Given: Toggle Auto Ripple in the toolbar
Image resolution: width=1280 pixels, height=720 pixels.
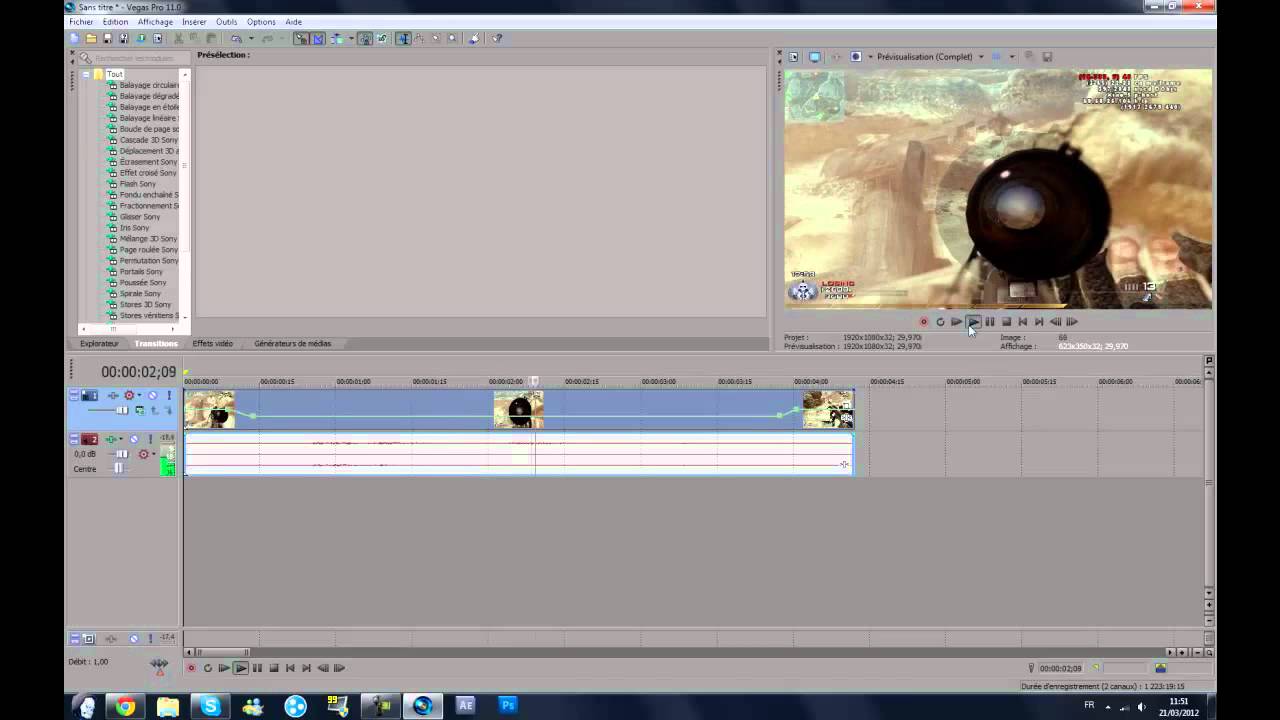Looking at the screenshot, I should click(x=337, y=38).
